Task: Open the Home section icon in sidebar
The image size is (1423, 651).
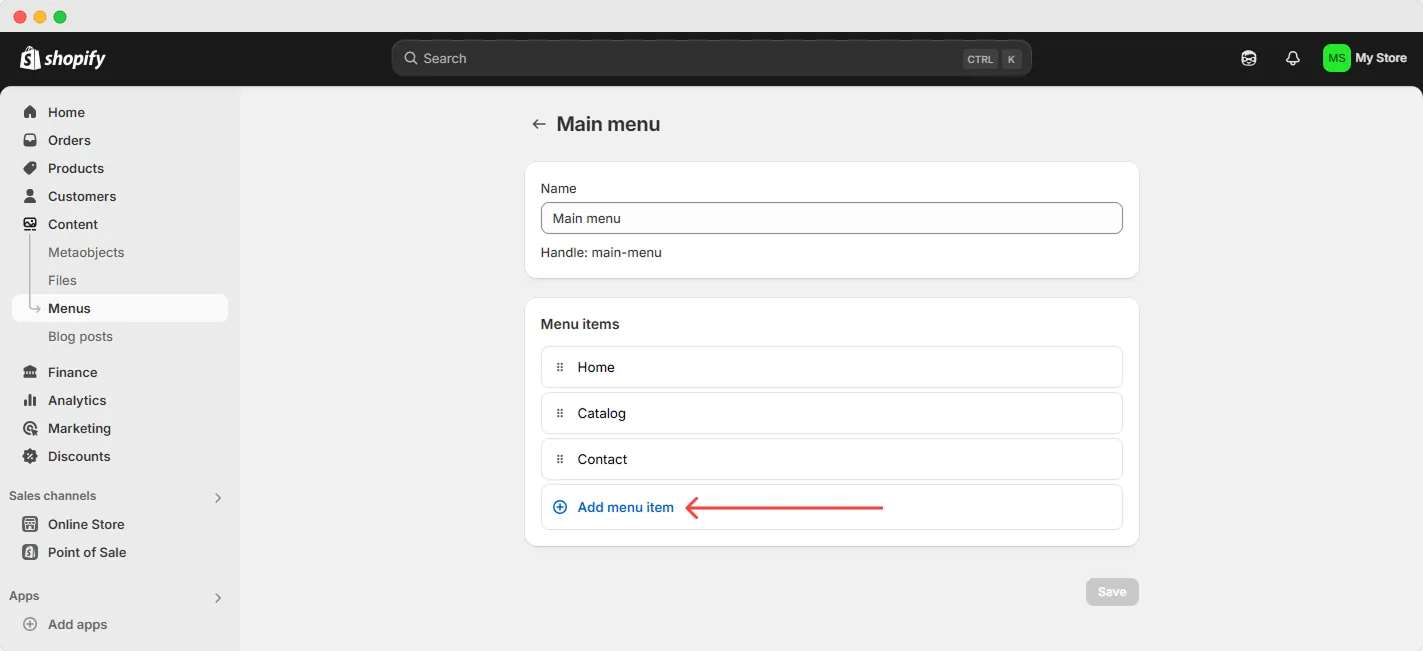Action: tap(30, 112)
